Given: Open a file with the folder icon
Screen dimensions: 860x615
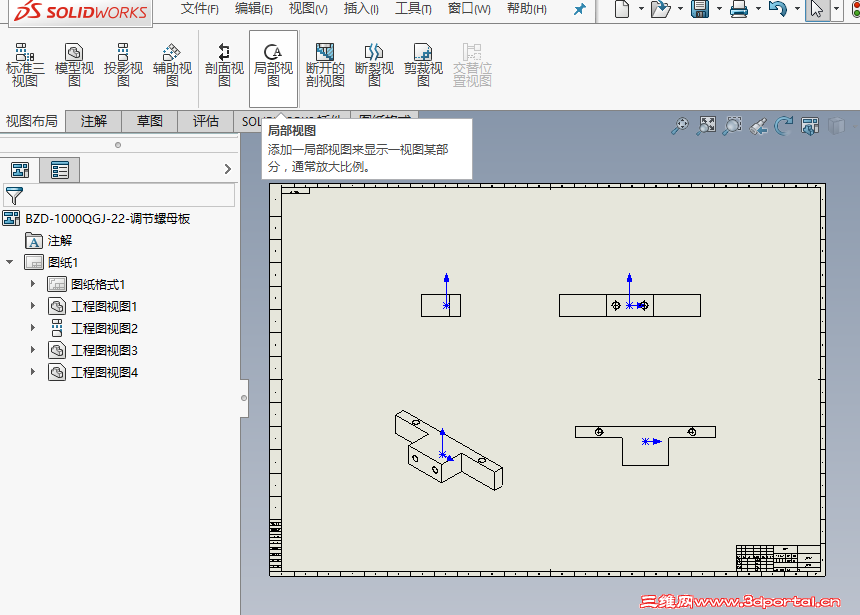Looking at the screenshot, I should tap(660, 9).
